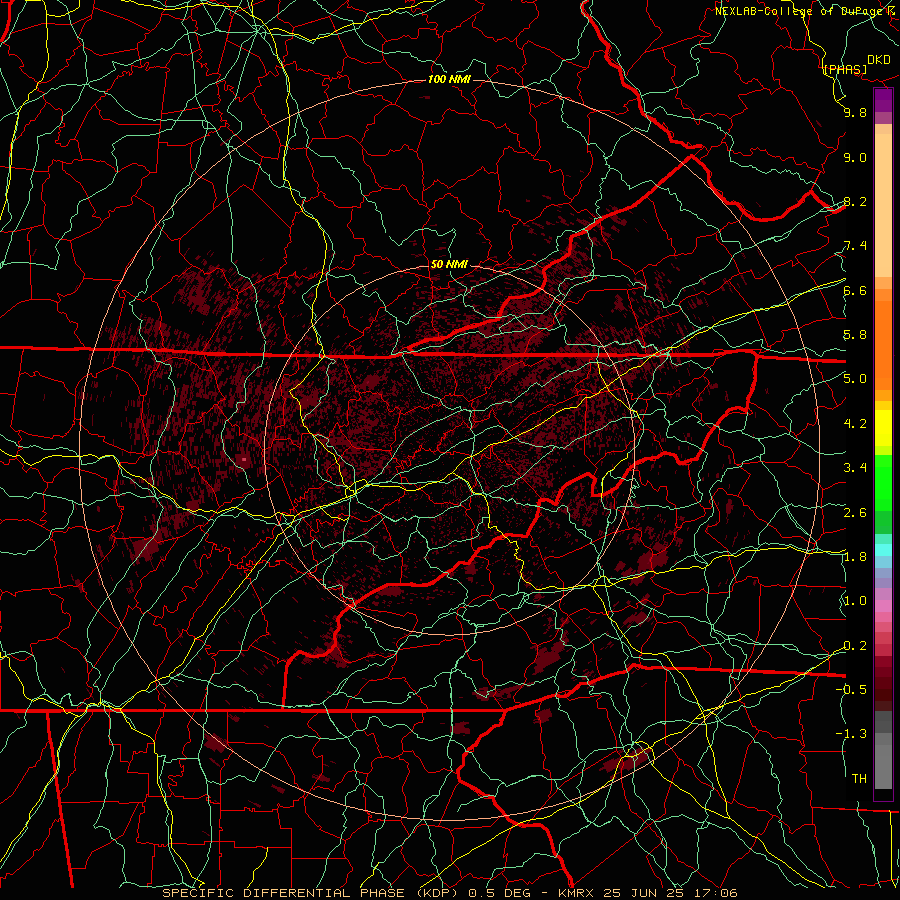
Task: Pick the large orange segment of the color scale
Action: pos(883,345)
